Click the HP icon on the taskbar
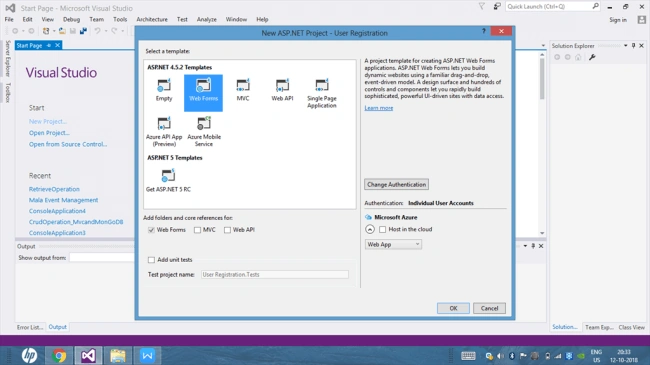This screenshot has width=650, height=365. click(x=29, y=355)
